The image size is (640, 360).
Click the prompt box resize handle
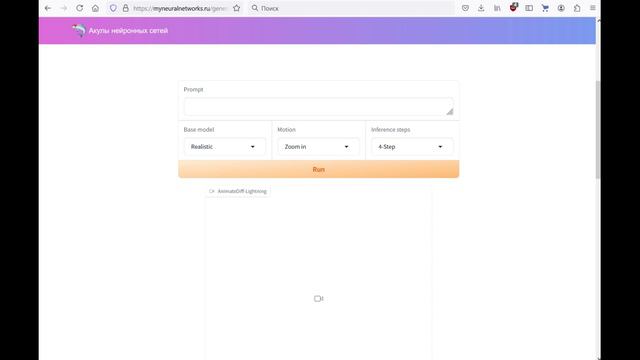pyautogui.click(x=449, y=112)
